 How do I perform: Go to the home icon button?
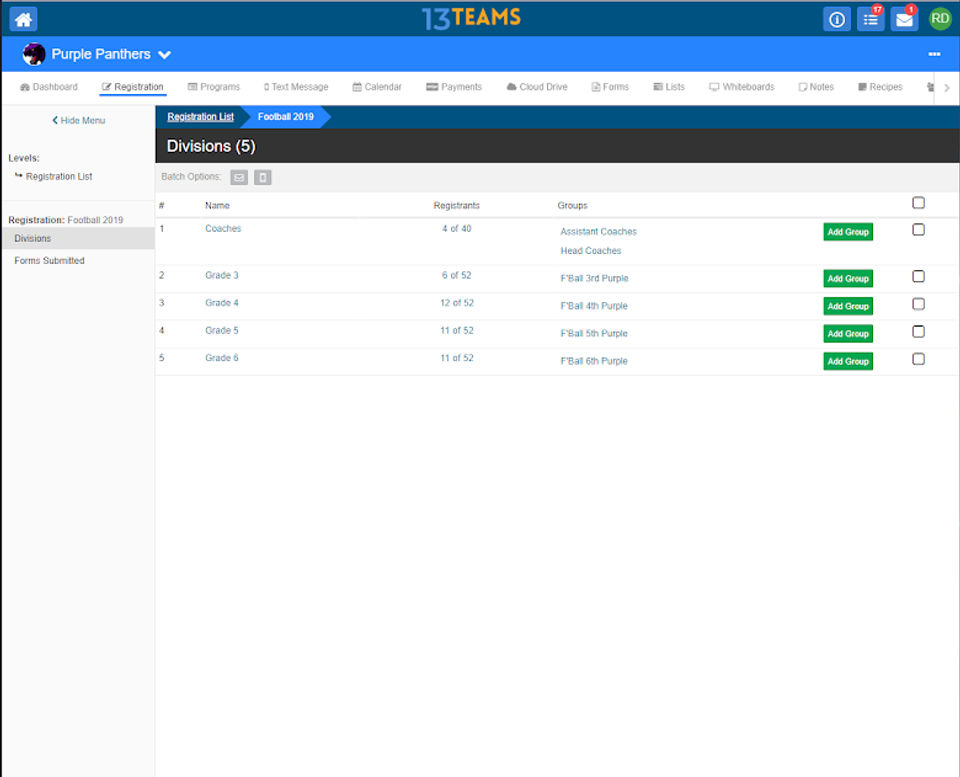(x=23, y=20)
